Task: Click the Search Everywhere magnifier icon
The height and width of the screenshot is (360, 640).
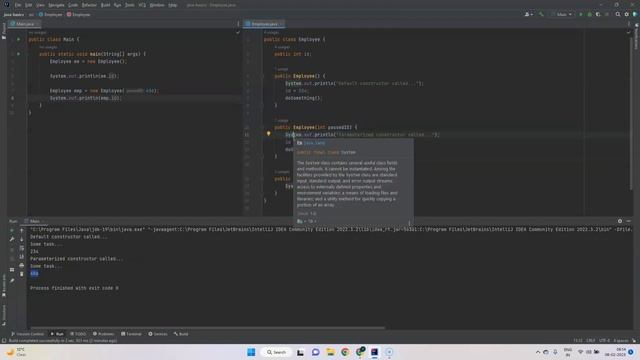Action: click(x=618, y=14)
